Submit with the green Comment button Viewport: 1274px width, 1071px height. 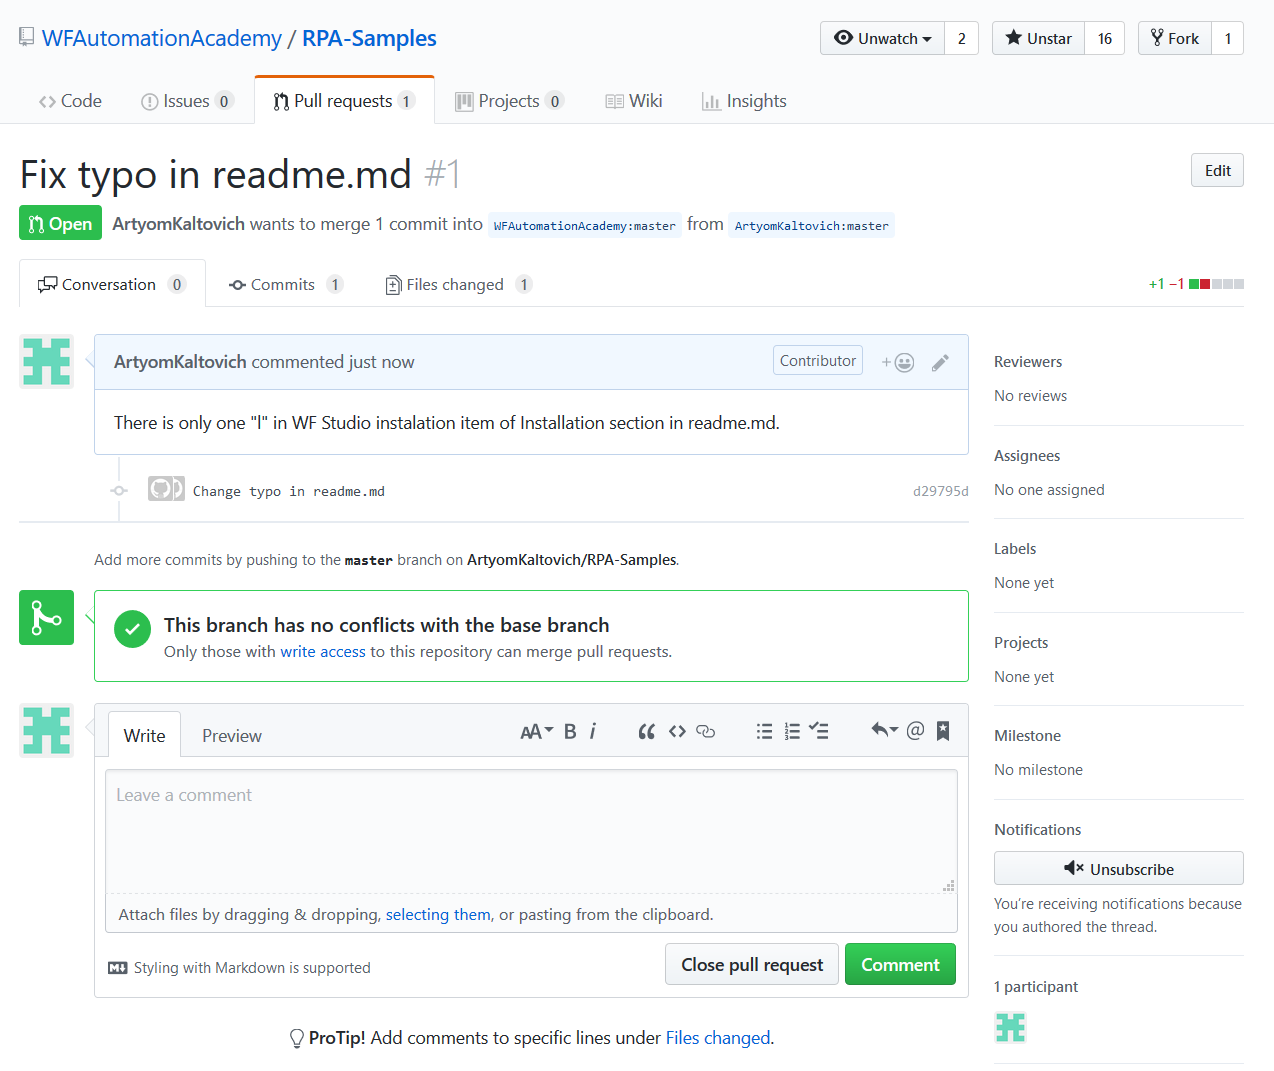(x=900, y=964)
